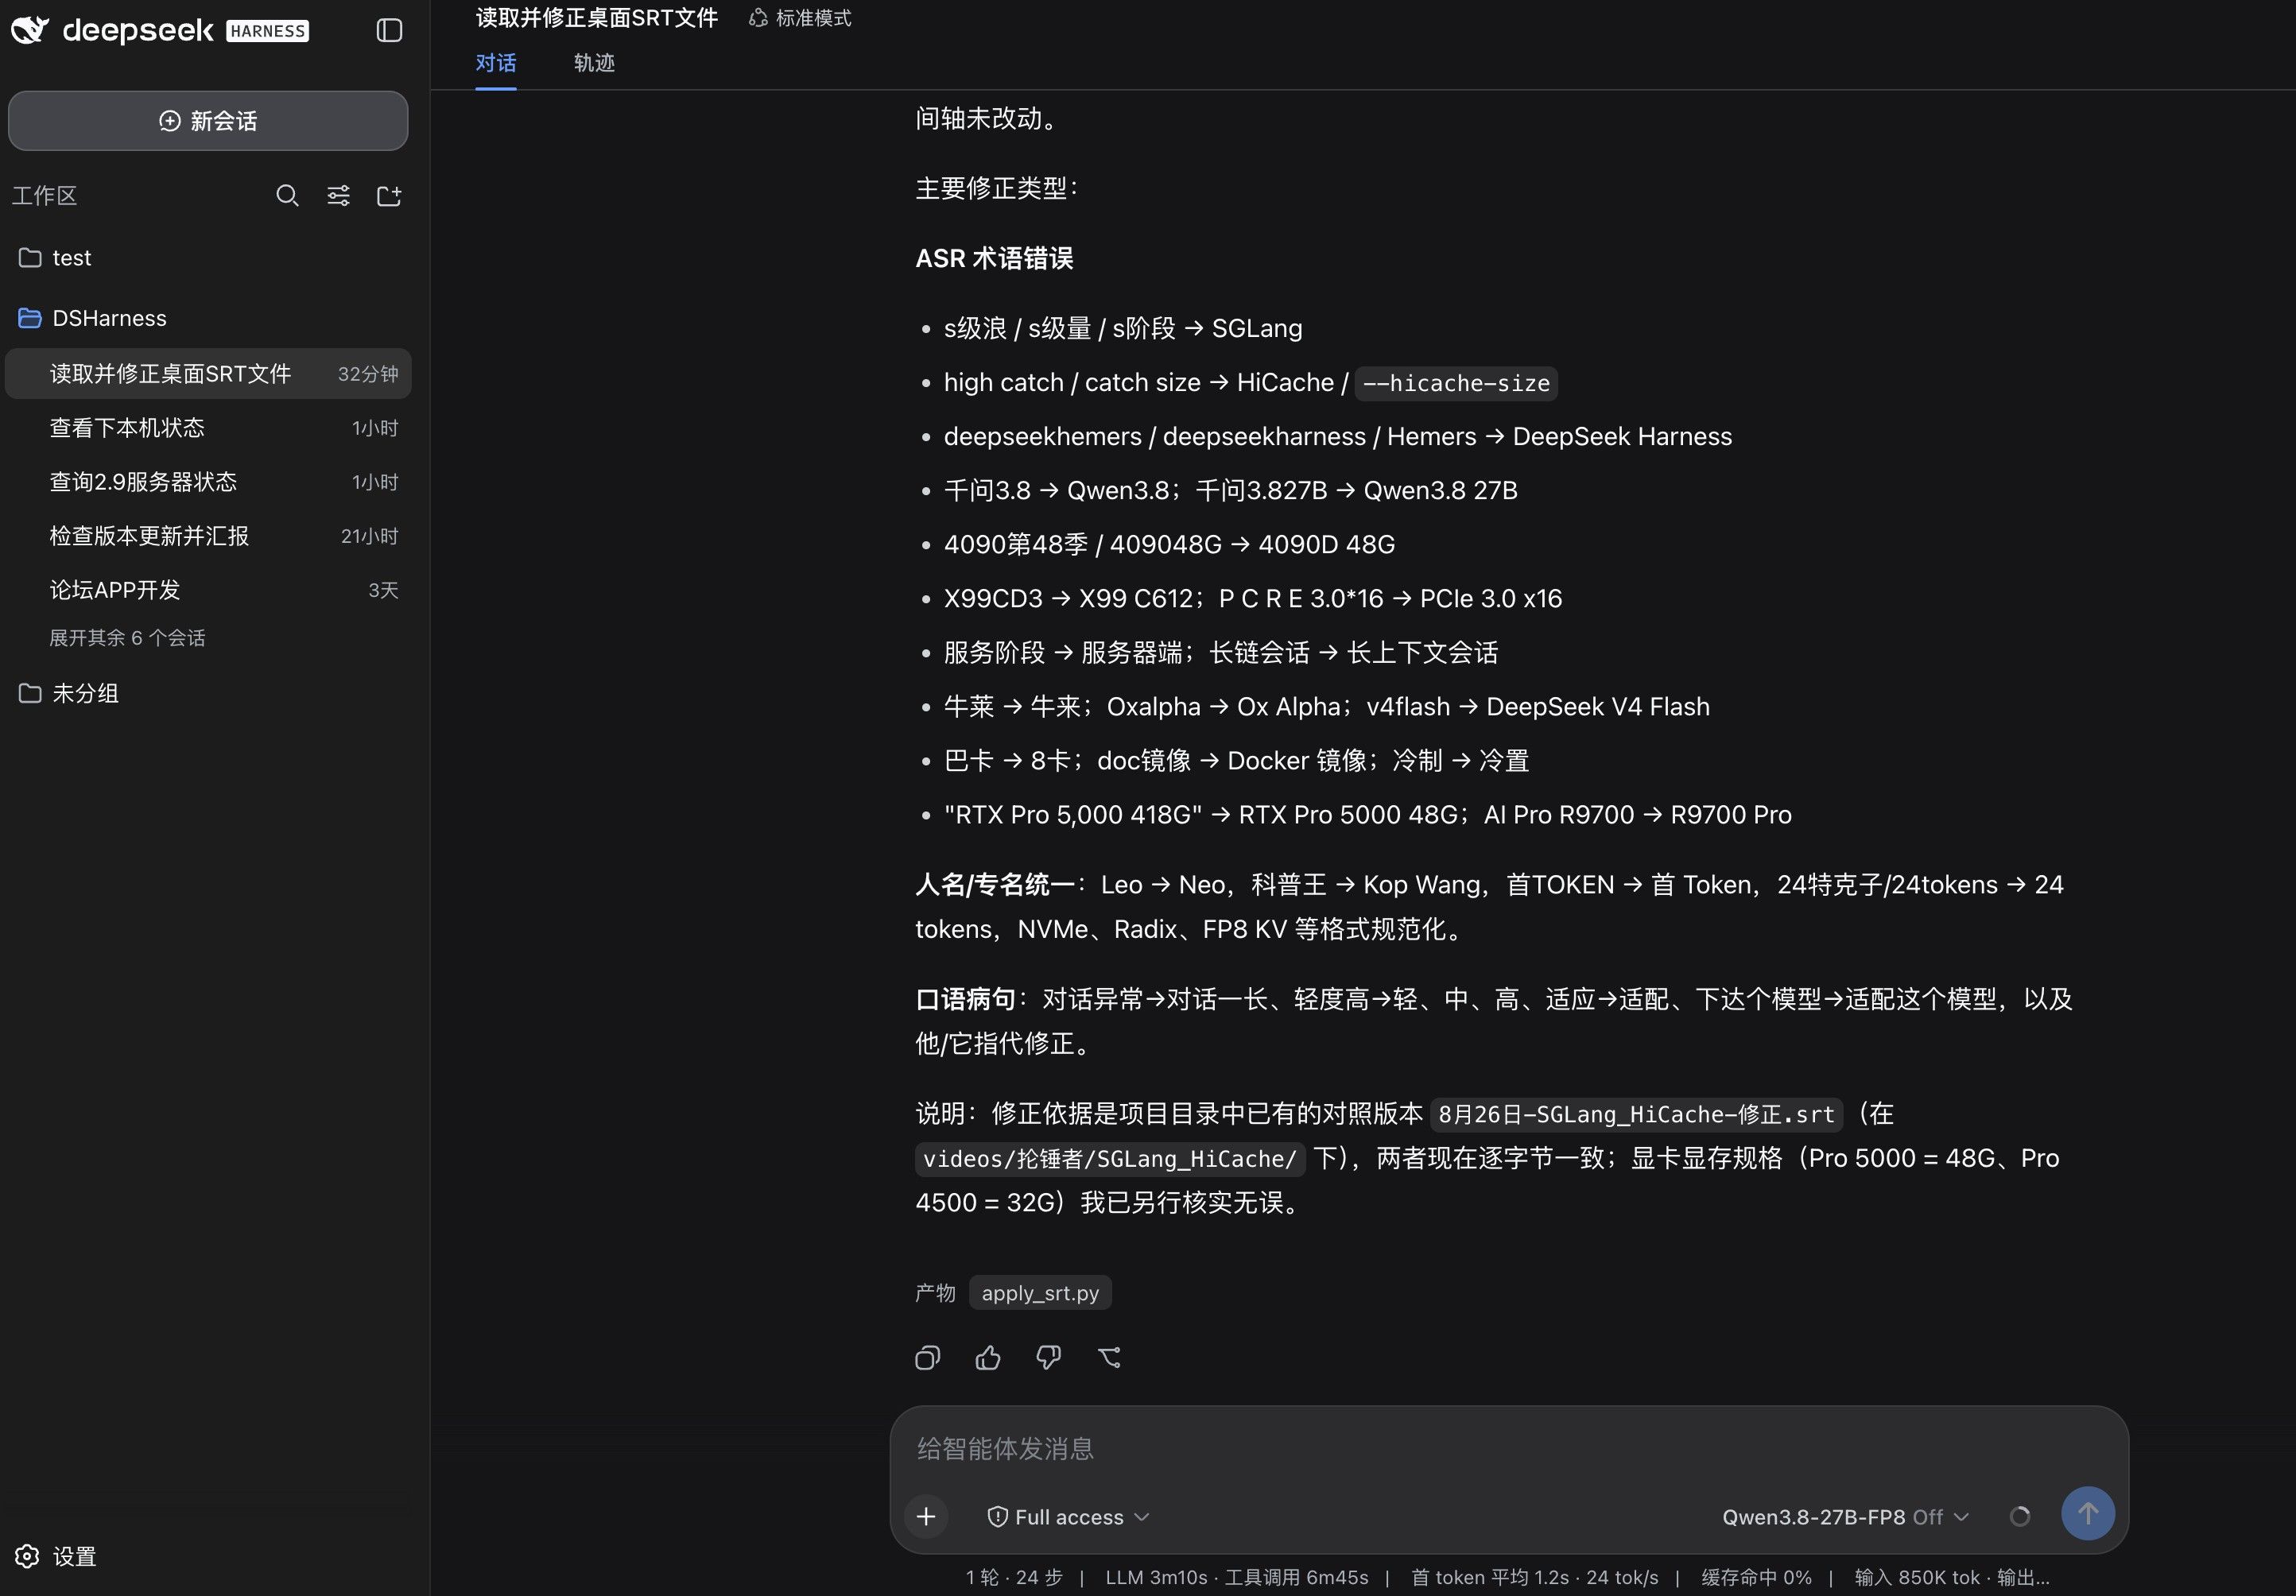Open conversation 查看下本机状态
The image size is (2296, 1596).
[x=208, y=428]
